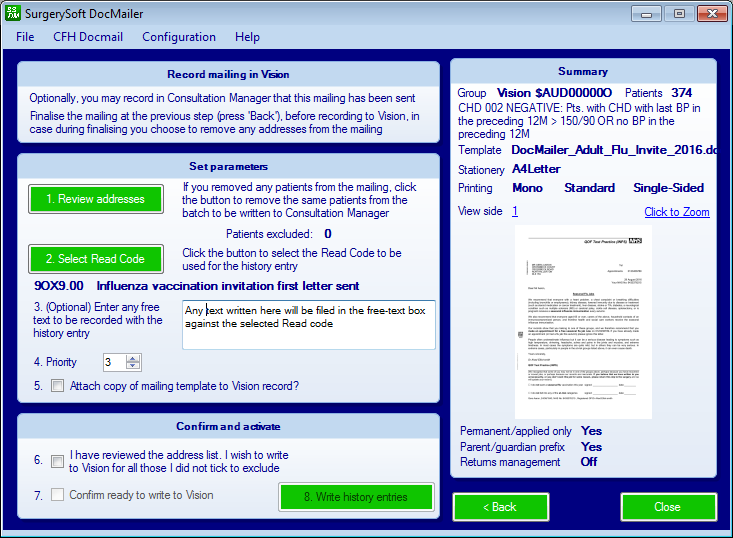The height and width of the screenshot is (538, 733).
Task: Tick Confirm ready to write to Vision
Action: 57,495
